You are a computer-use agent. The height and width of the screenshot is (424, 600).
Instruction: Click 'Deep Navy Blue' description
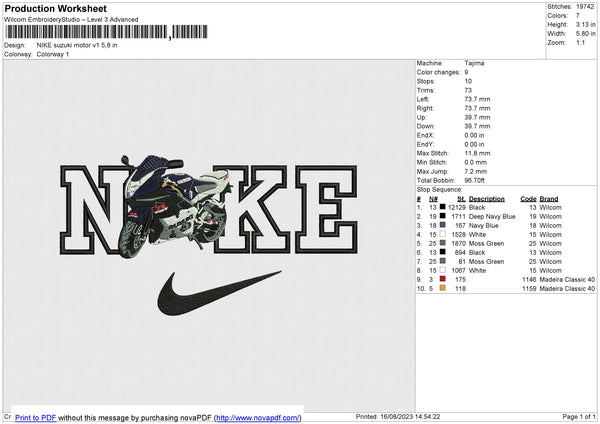click(492, 217)
